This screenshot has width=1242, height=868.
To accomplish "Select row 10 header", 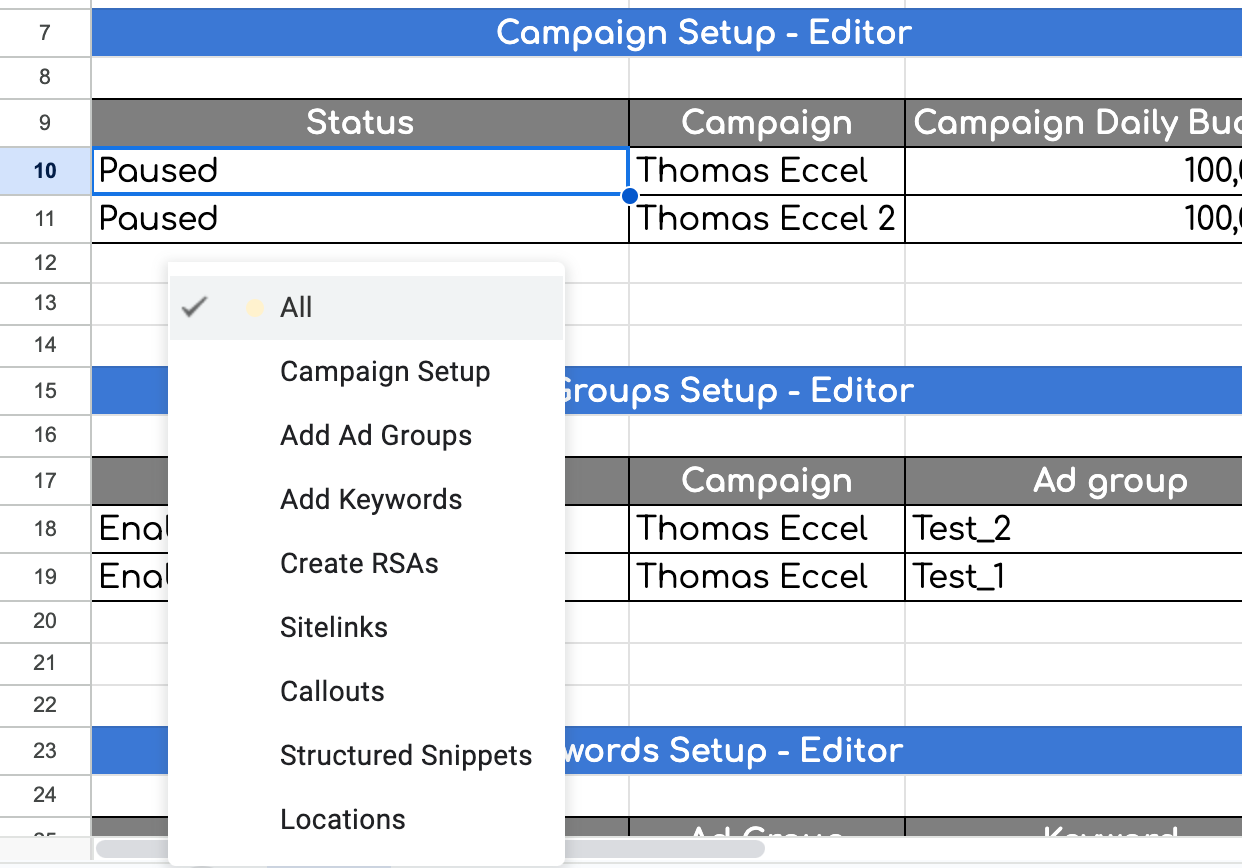I will click(45, 171).
